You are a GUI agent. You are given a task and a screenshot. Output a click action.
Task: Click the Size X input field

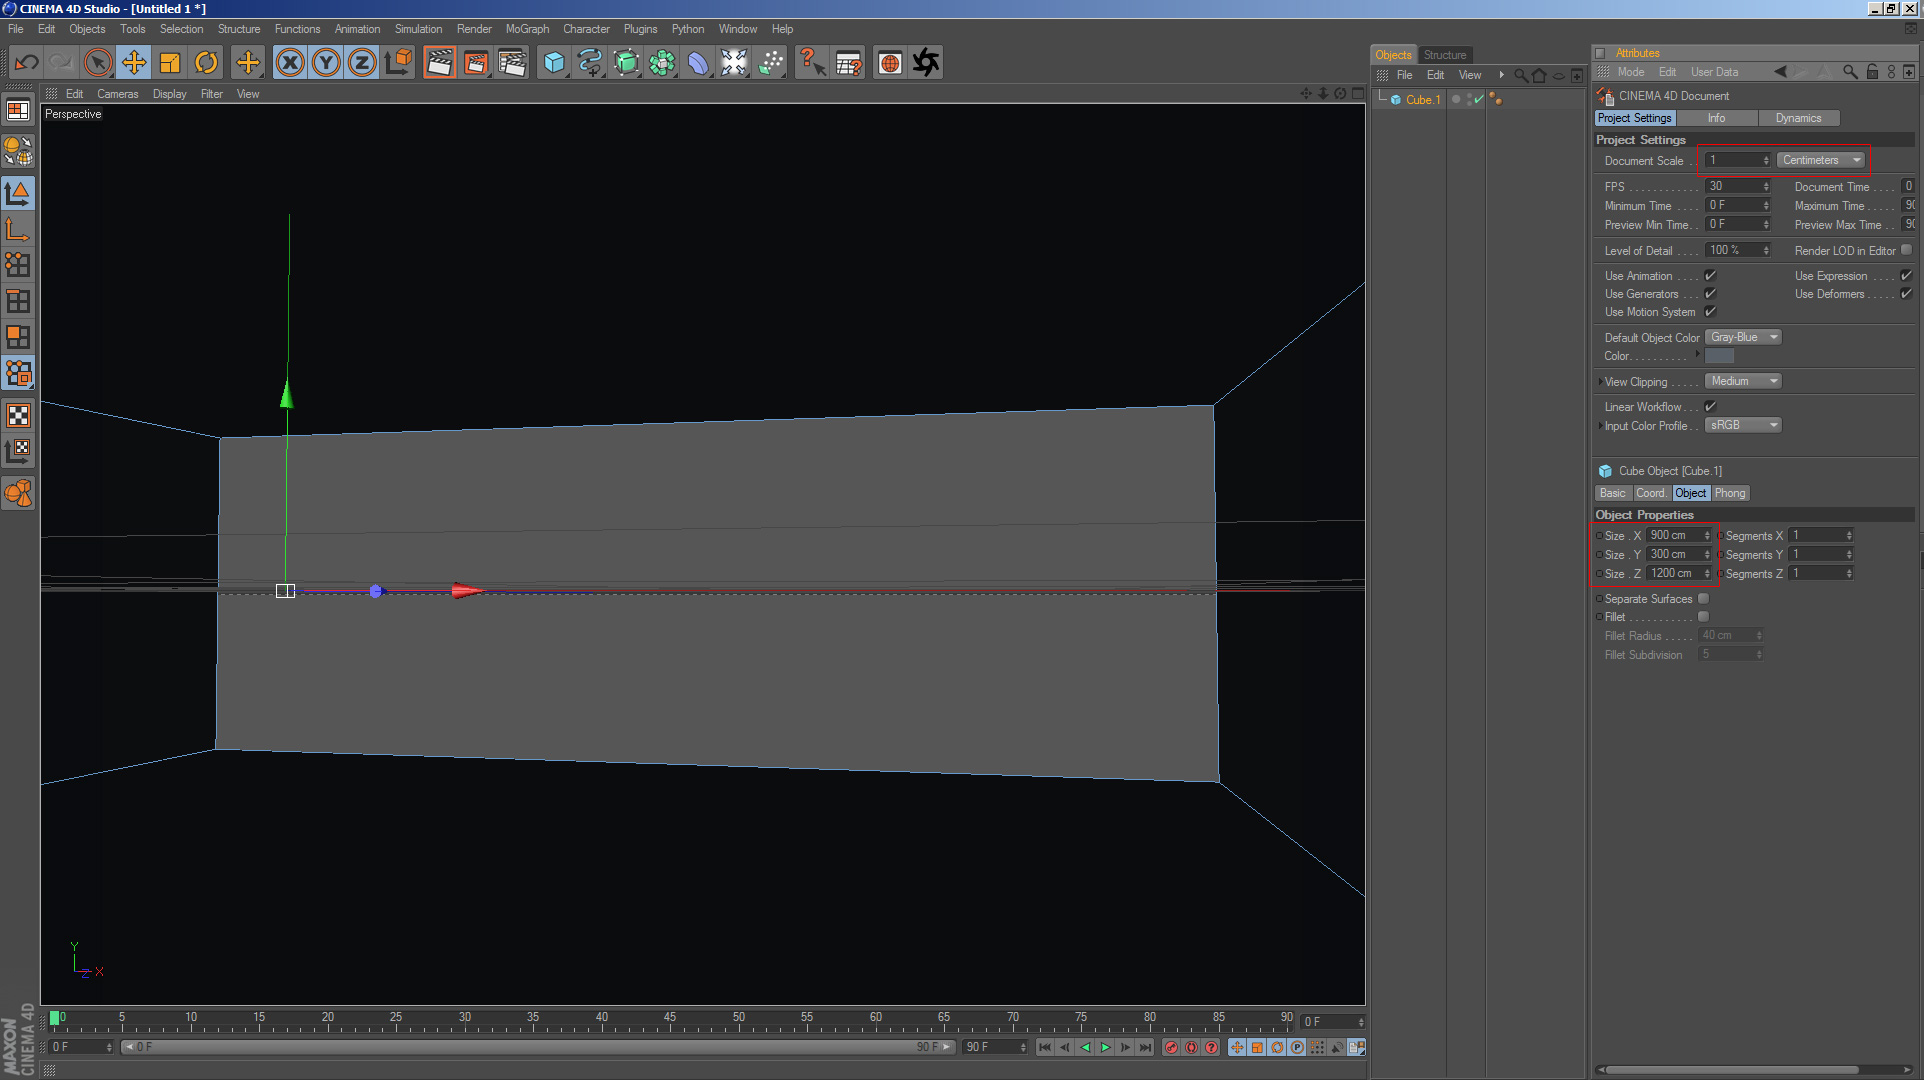(x=1674, y=536)
